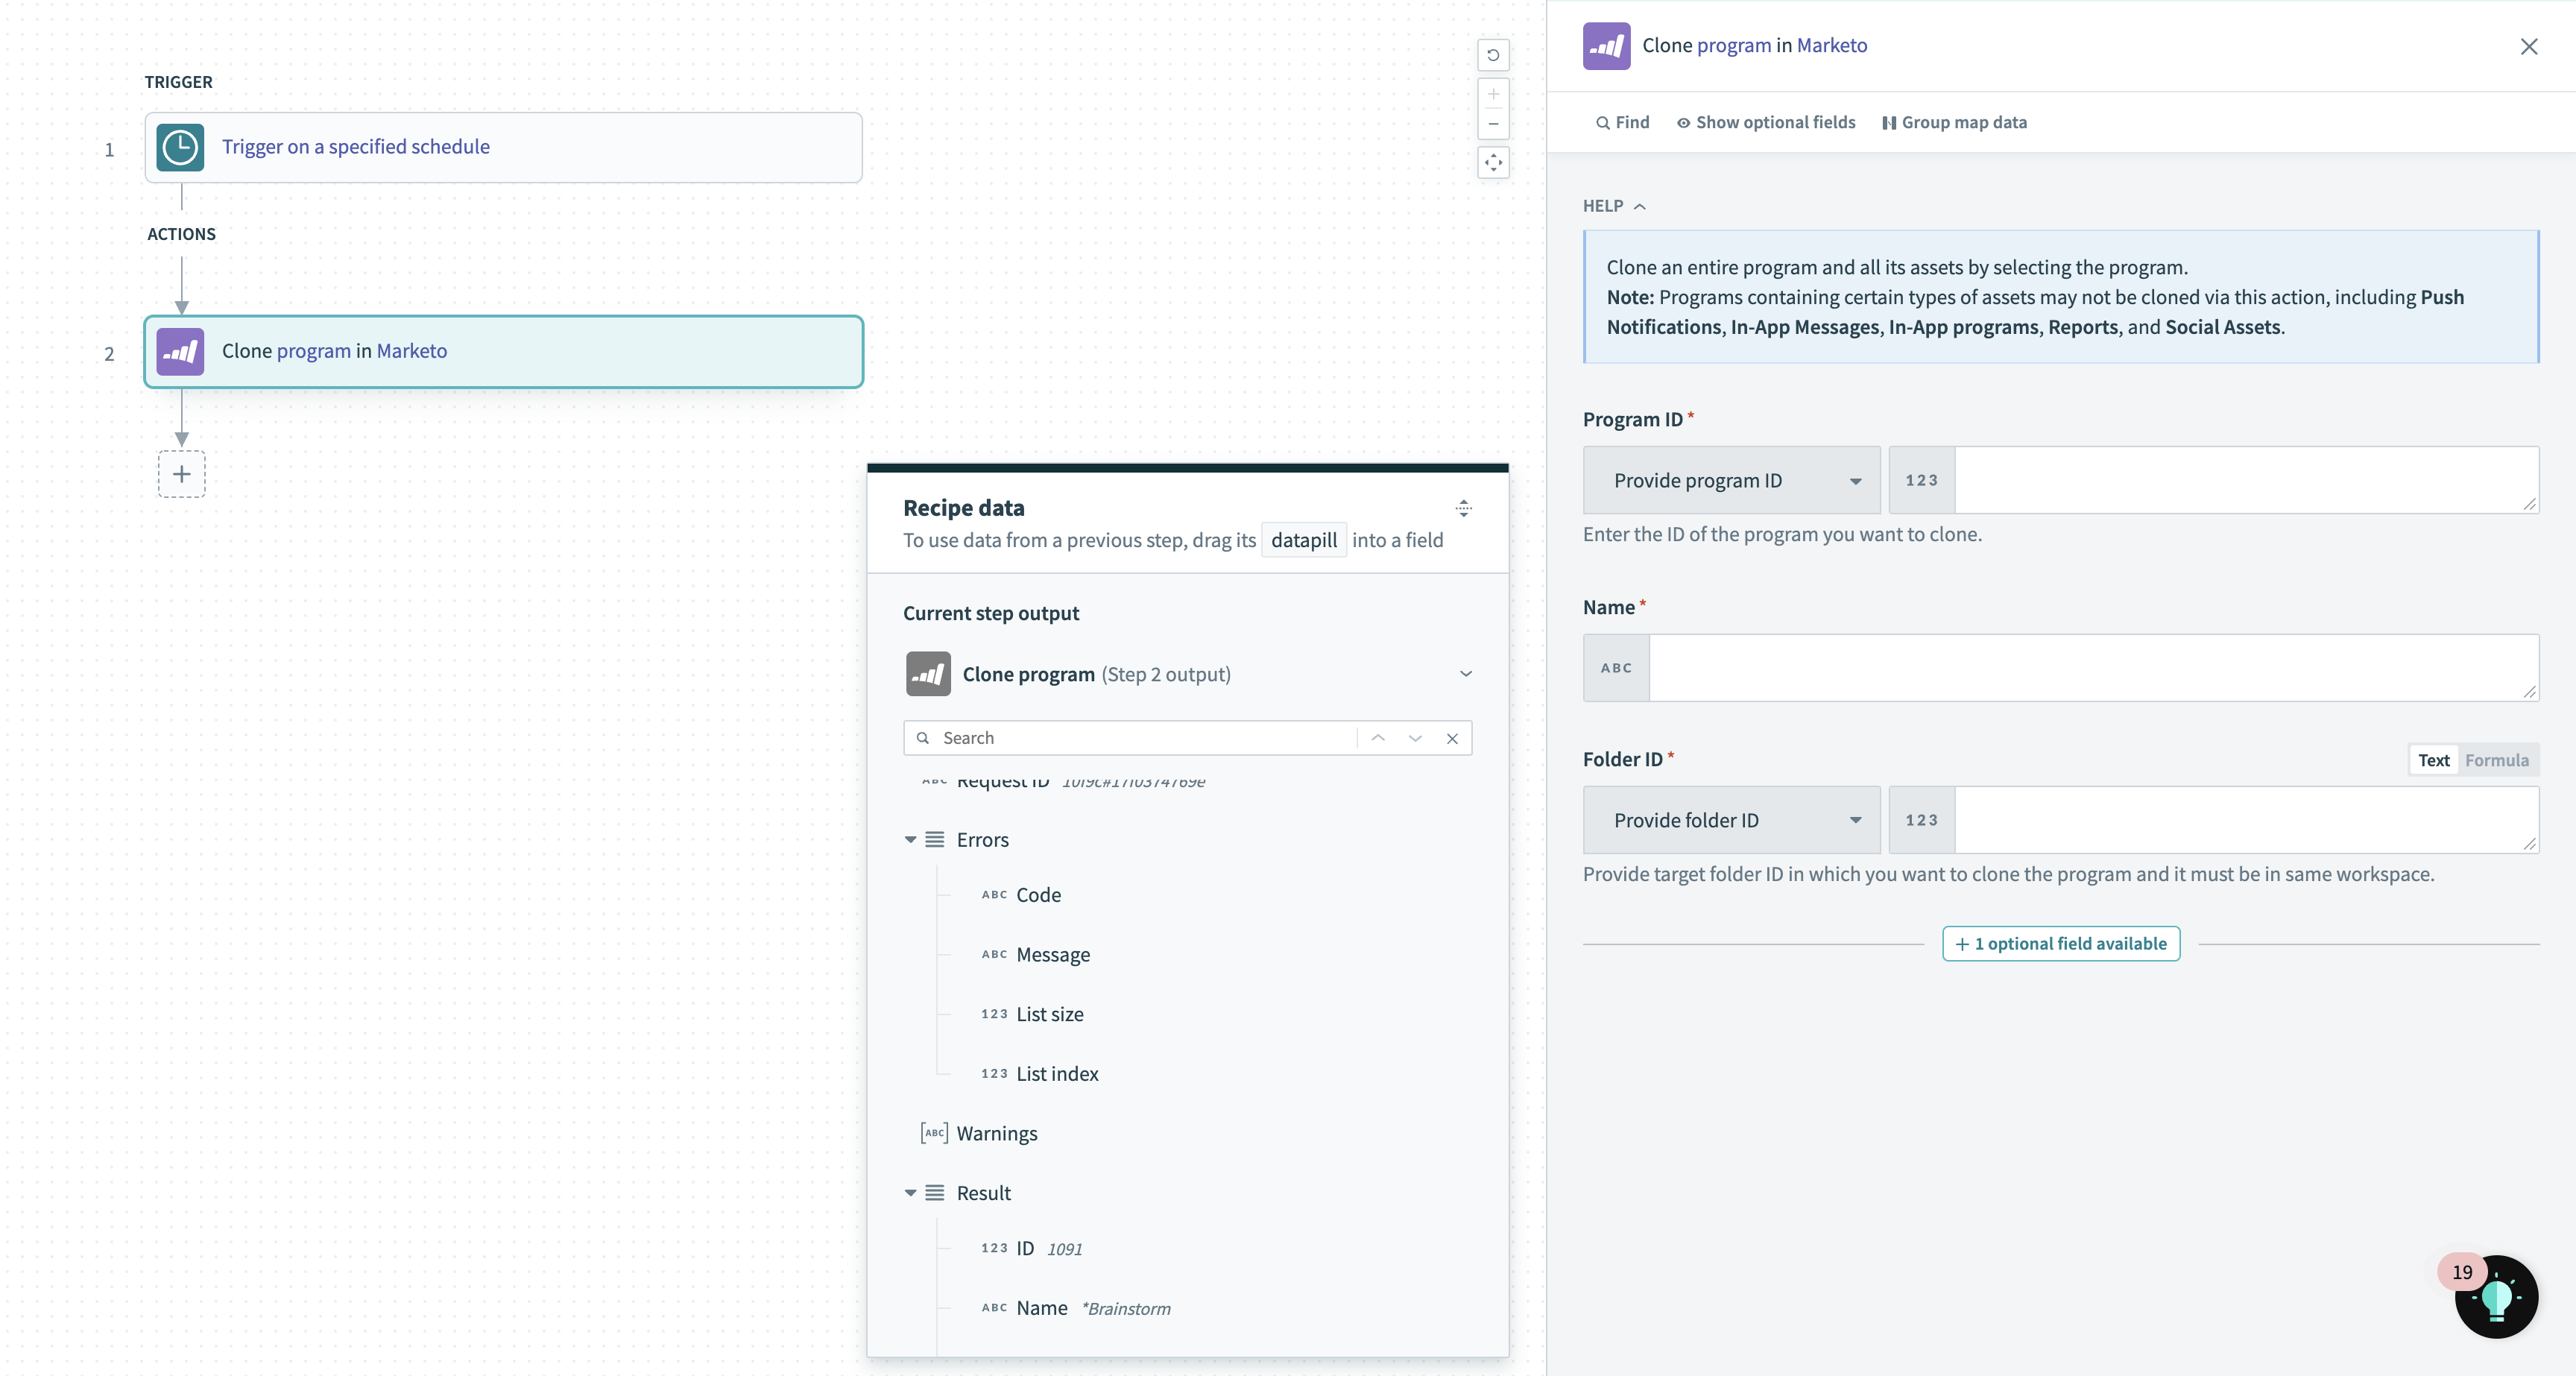Clear the datapill search box
Viewport: 2576px width, 1376px height.
(x=1452, y=738)
